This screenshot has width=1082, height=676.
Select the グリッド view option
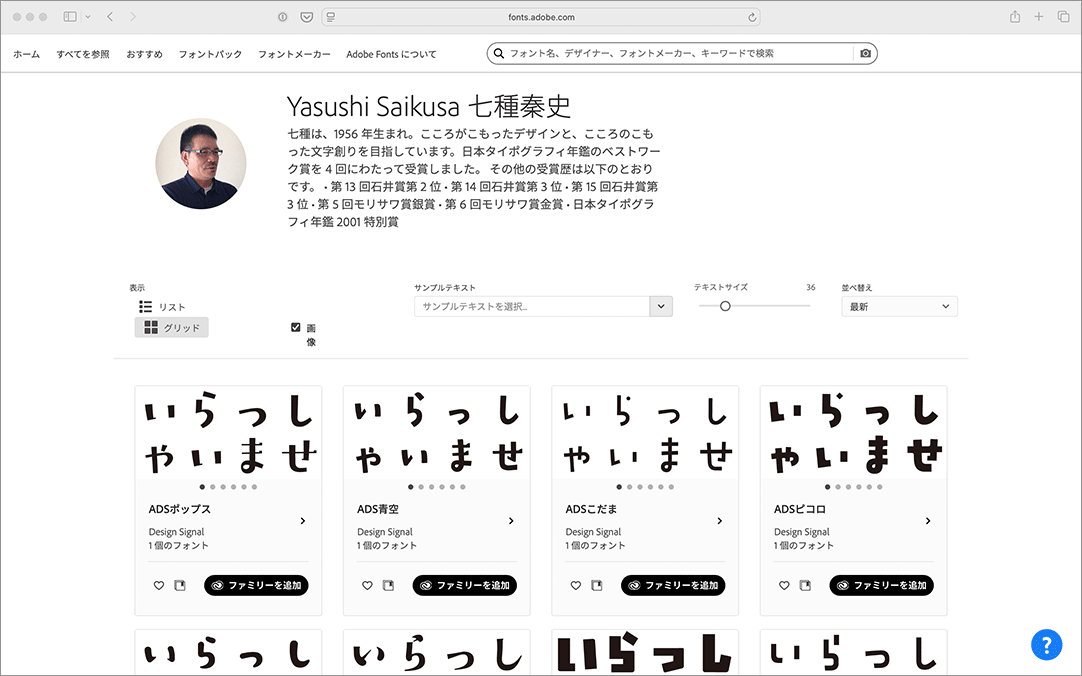[x=171, y=327]
